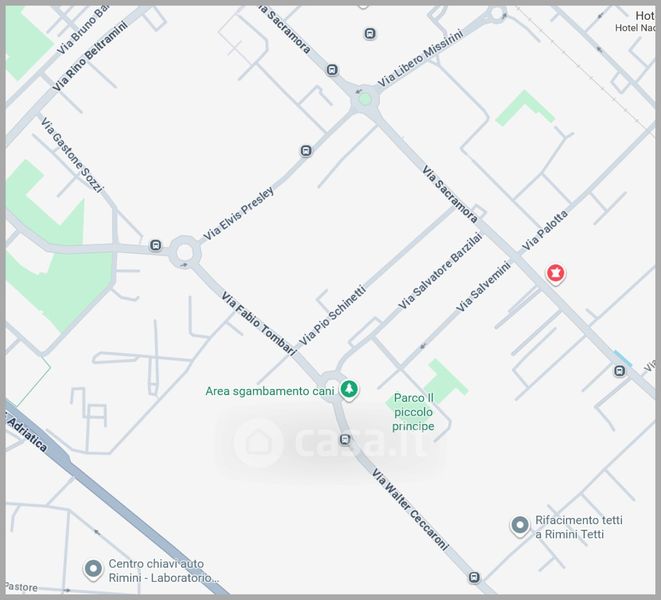Click the red property location marker
This screenshot has height=600, width=661.
point(556,274)
